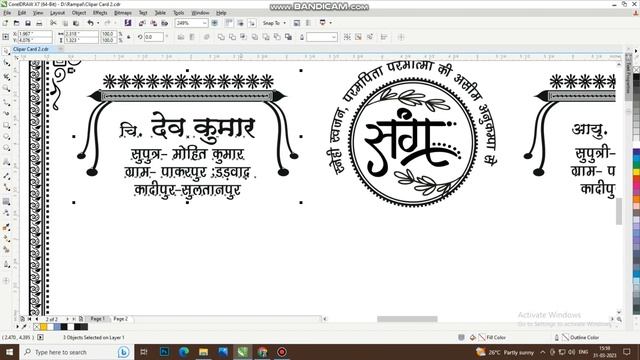Open the Window menu
The width and height of the screenshot is (640, 360).
tap(200, 13)
